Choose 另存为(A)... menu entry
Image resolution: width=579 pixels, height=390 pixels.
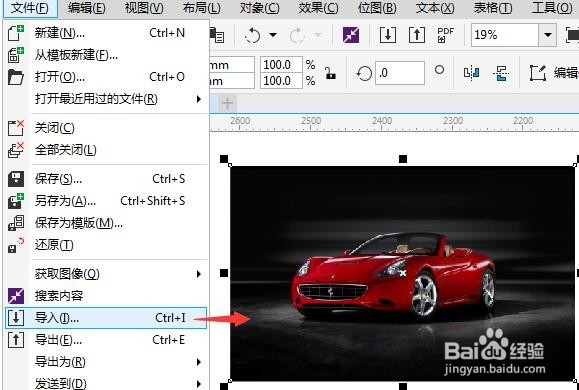[x=106, y=201]
